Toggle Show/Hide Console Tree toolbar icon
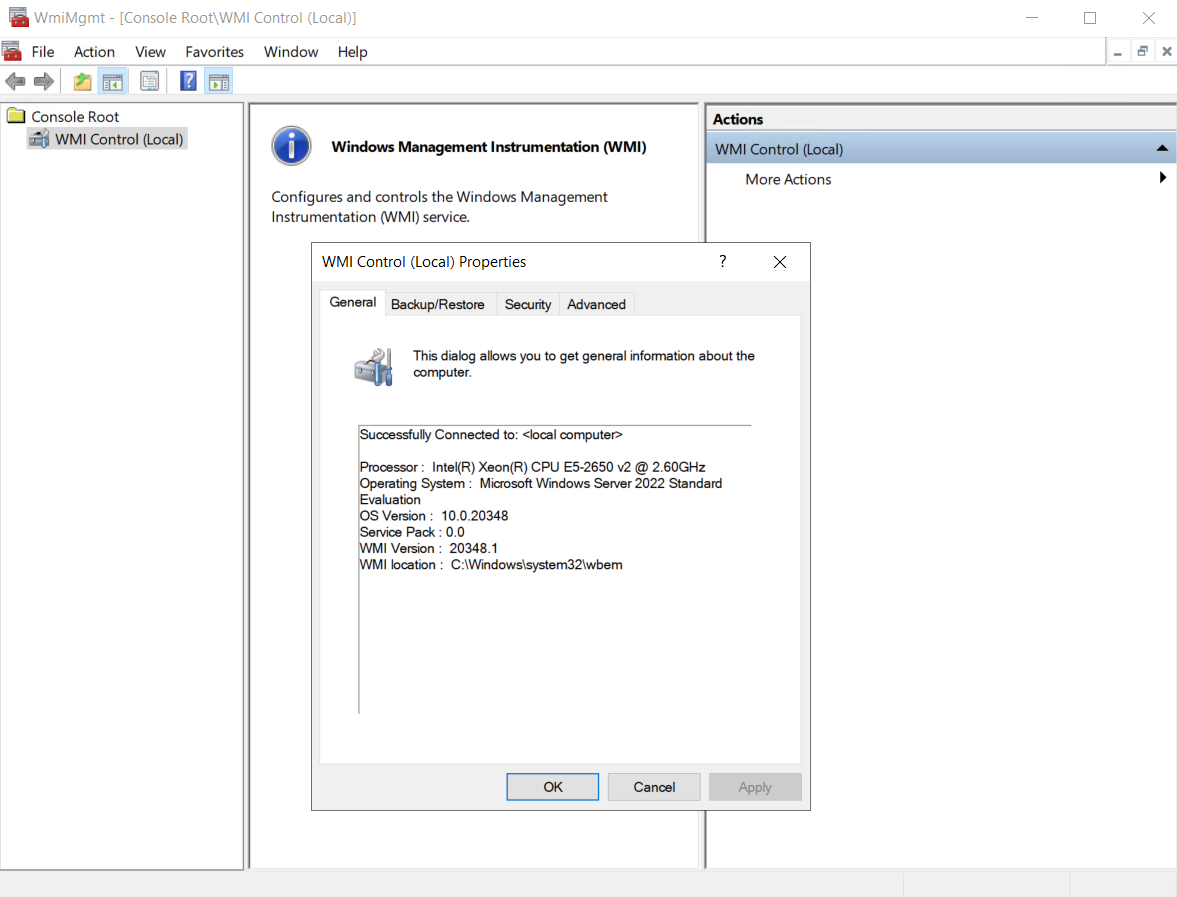The width and height of the screenshot is (1177, 897). coord(113,82)
